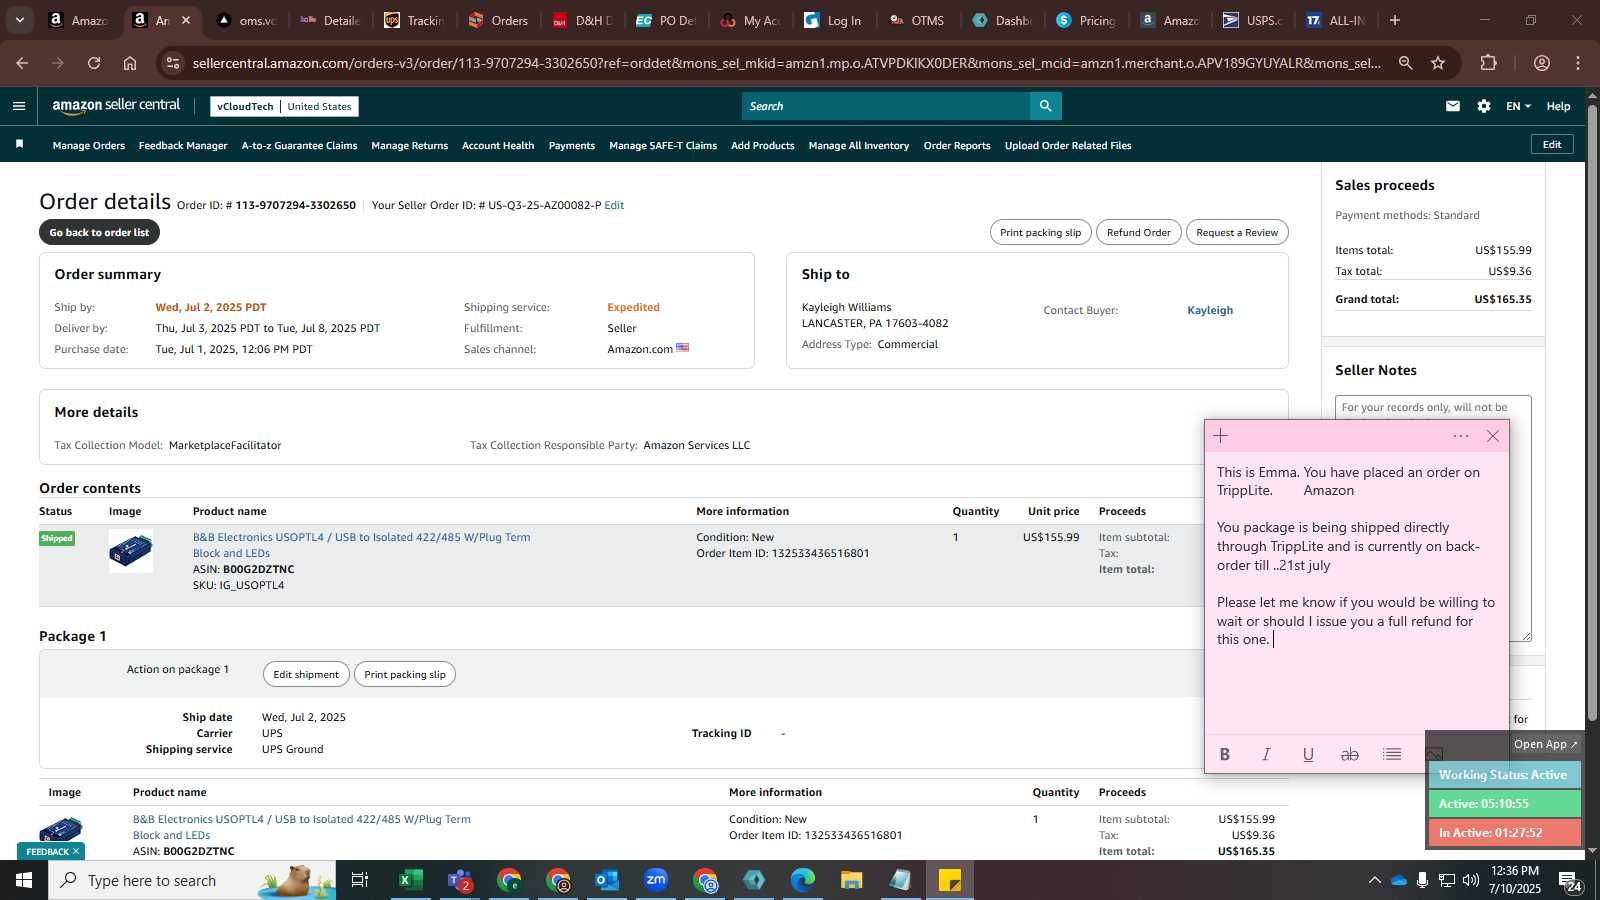Toggle underline formatting in sticky note

1308,755
